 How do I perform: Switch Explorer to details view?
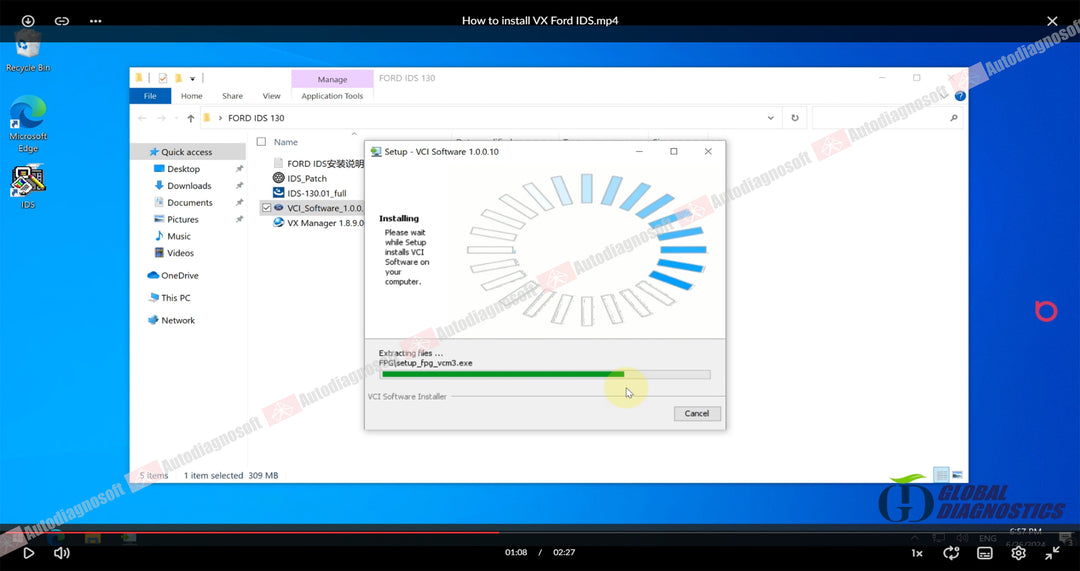click(941, 475)
